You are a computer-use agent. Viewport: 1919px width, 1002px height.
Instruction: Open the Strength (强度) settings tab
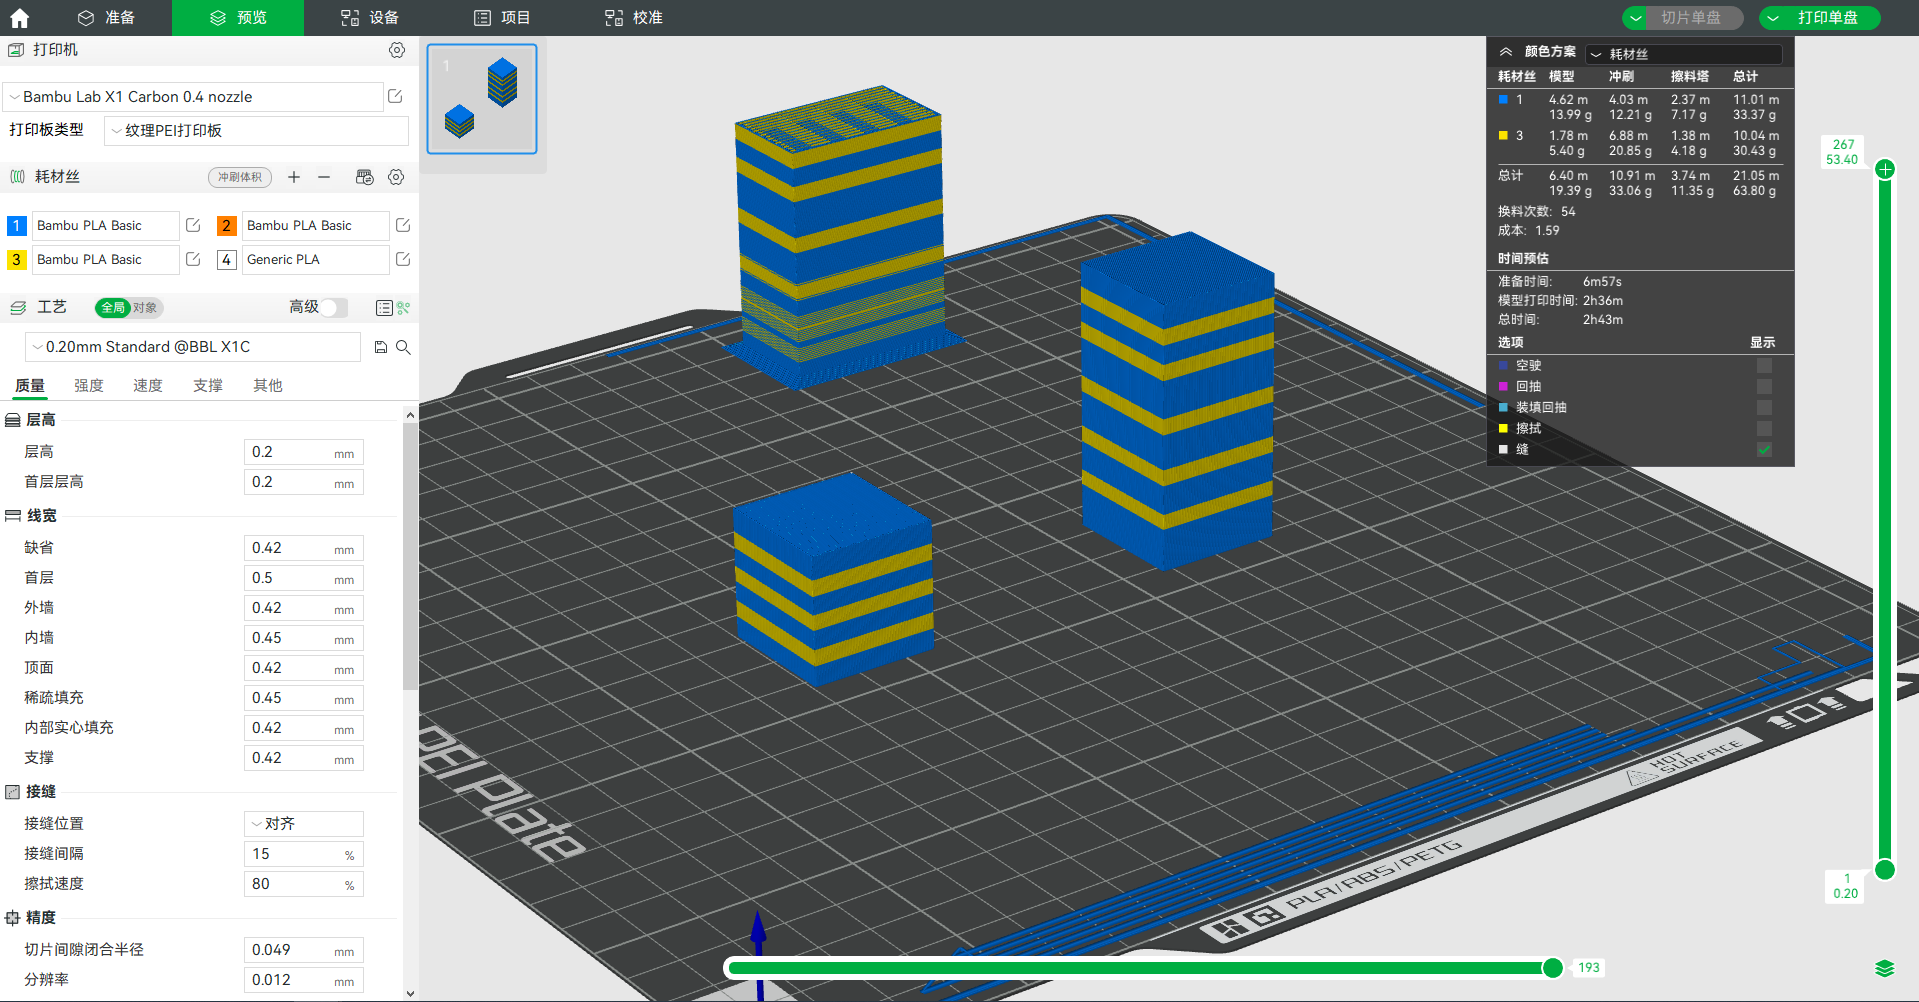point(89,386)
